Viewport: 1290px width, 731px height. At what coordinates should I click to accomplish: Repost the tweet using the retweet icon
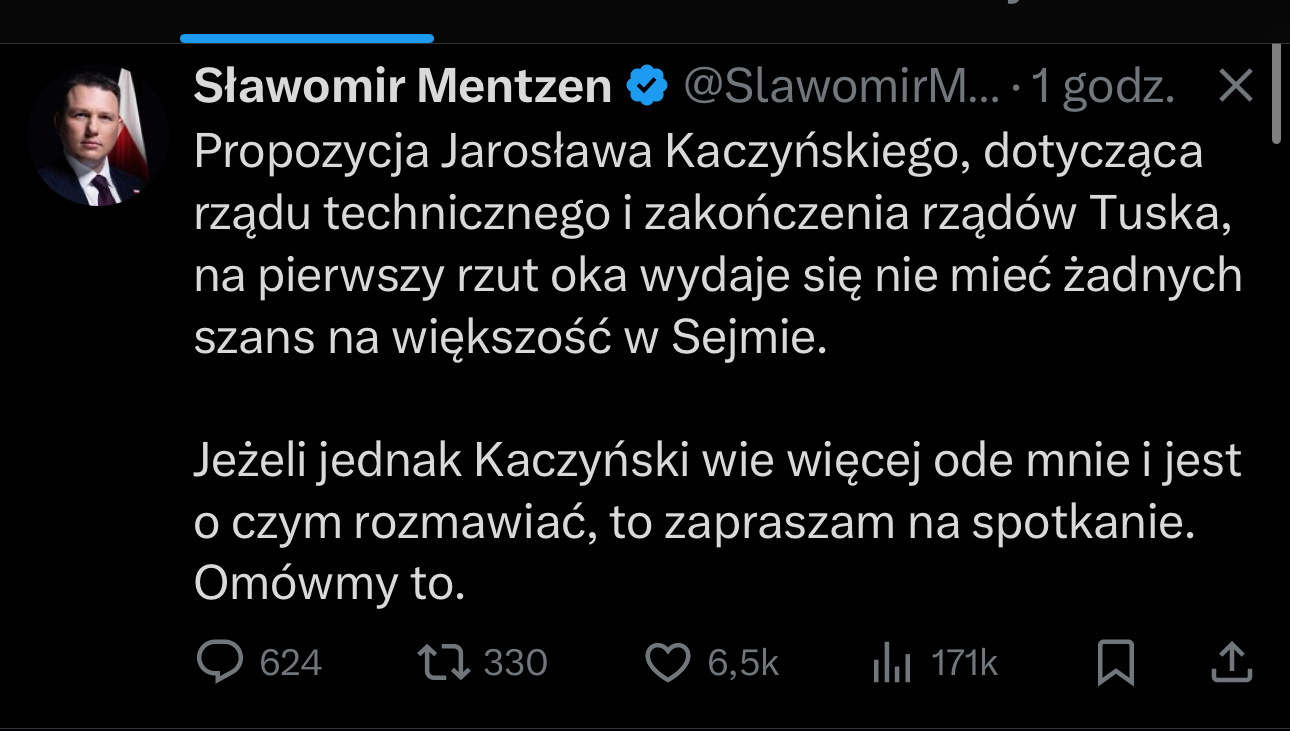(x=446, y=662)
